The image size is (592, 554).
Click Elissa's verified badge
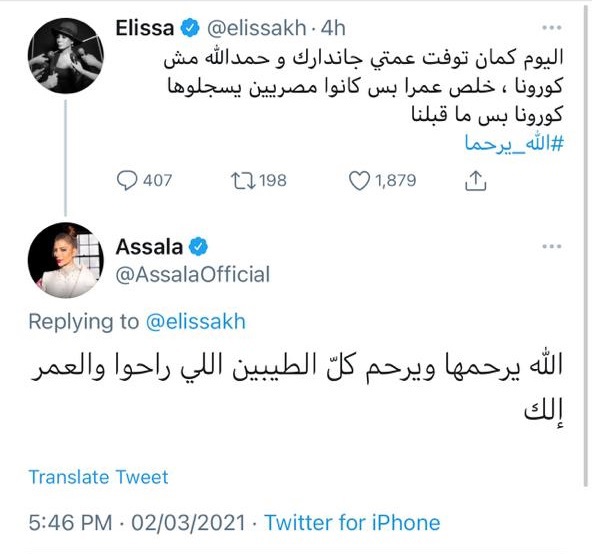[x=190, y=28]
